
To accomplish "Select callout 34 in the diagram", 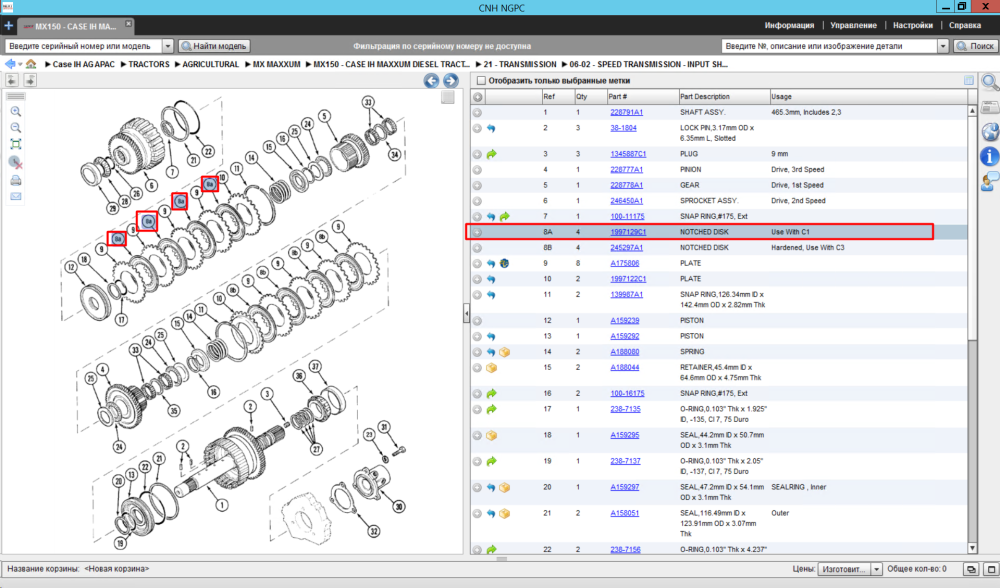I will tap(395, 154).
